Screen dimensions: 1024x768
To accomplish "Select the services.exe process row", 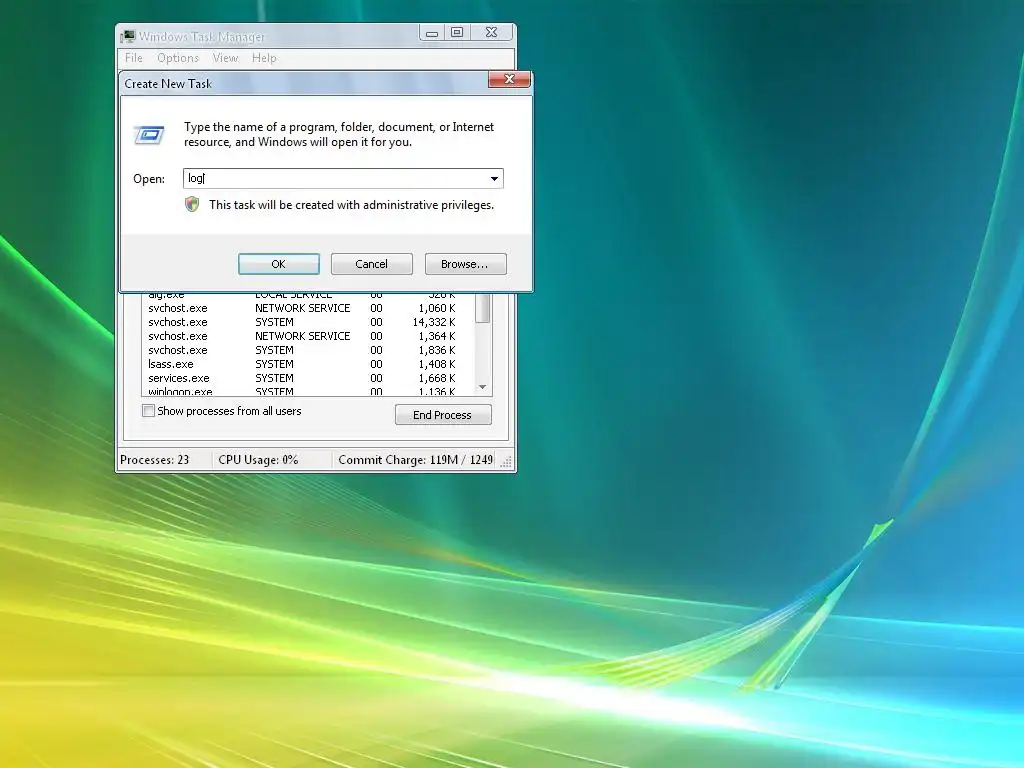I will coord(308,378).
